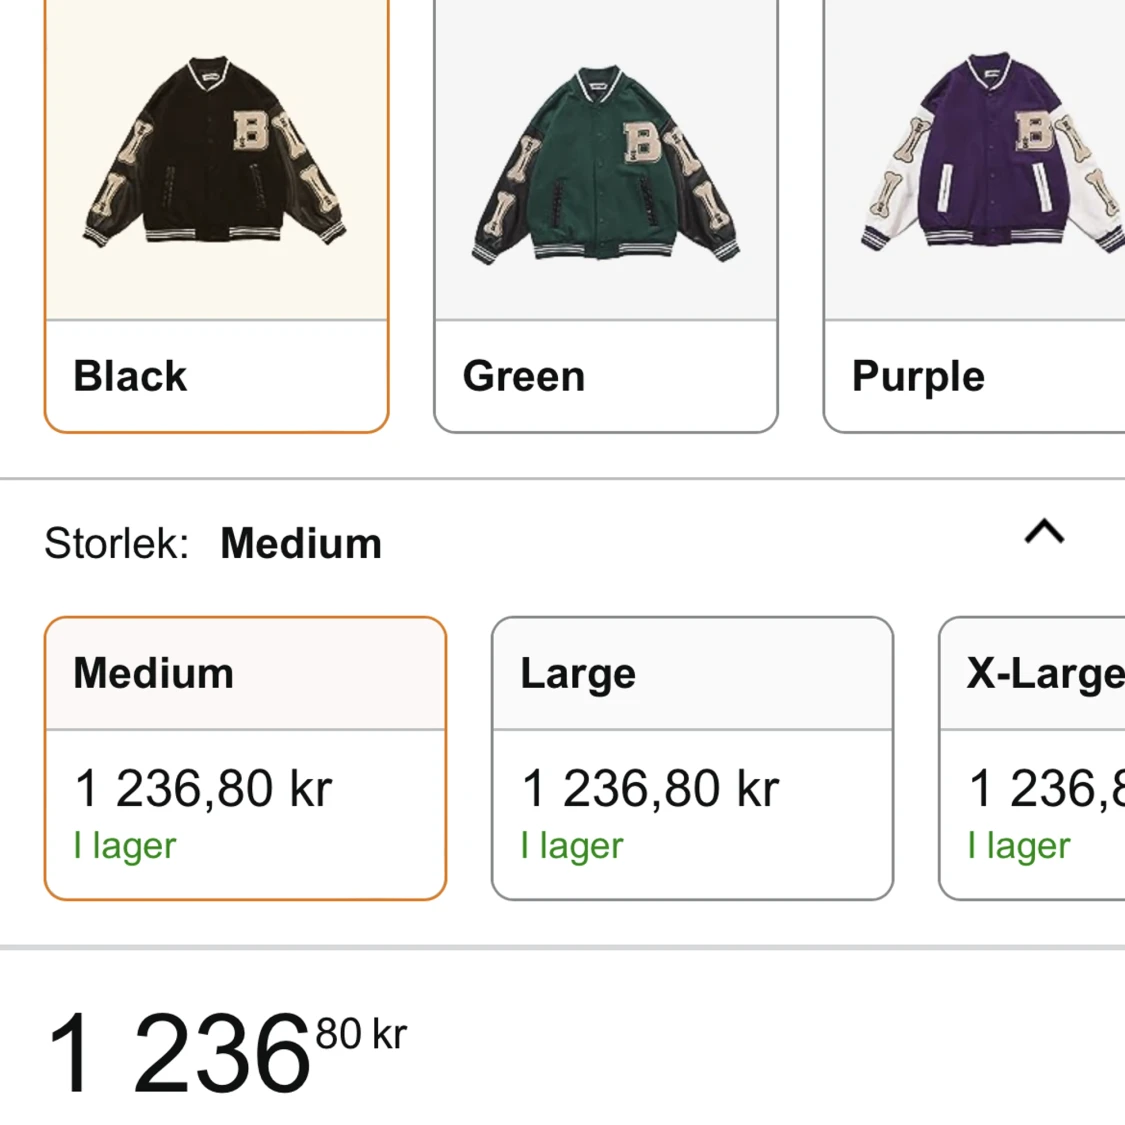The width and height of the screenshot is (1125, 1125).
Task: Click "I lager" under Medium size
Action: 125,846
